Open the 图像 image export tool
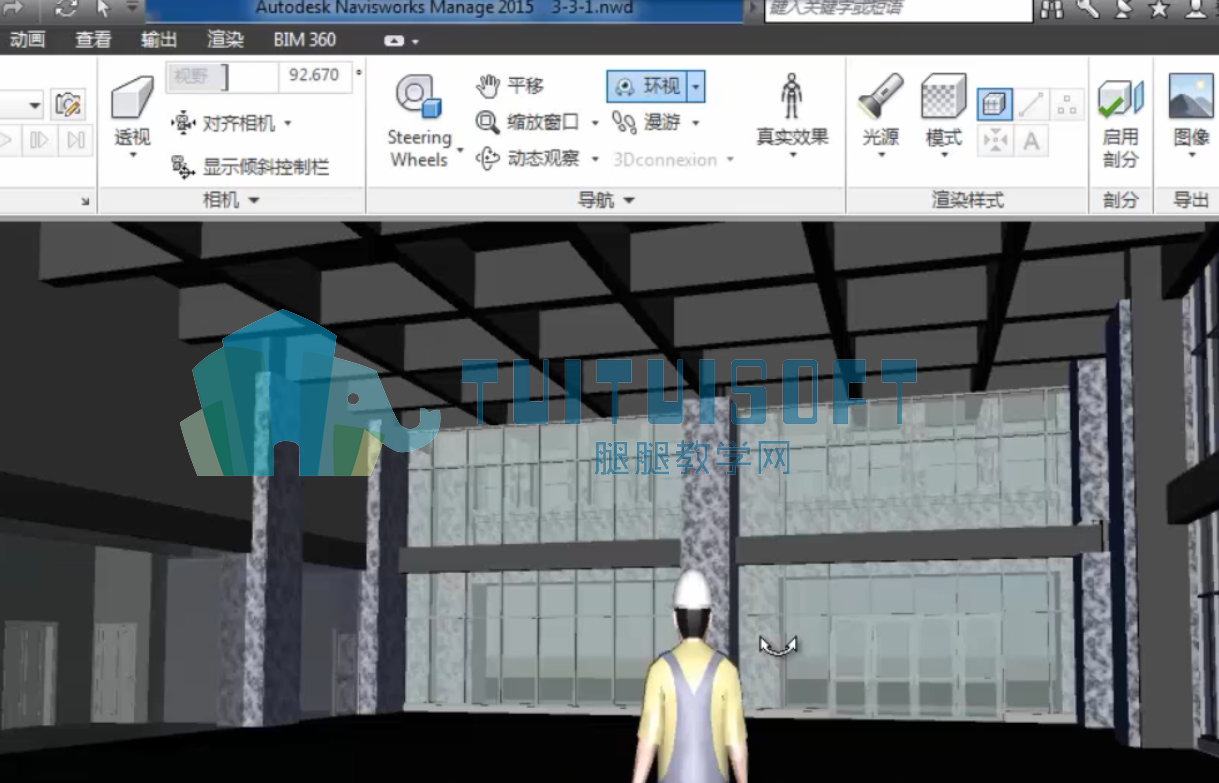 point(1191,114)
